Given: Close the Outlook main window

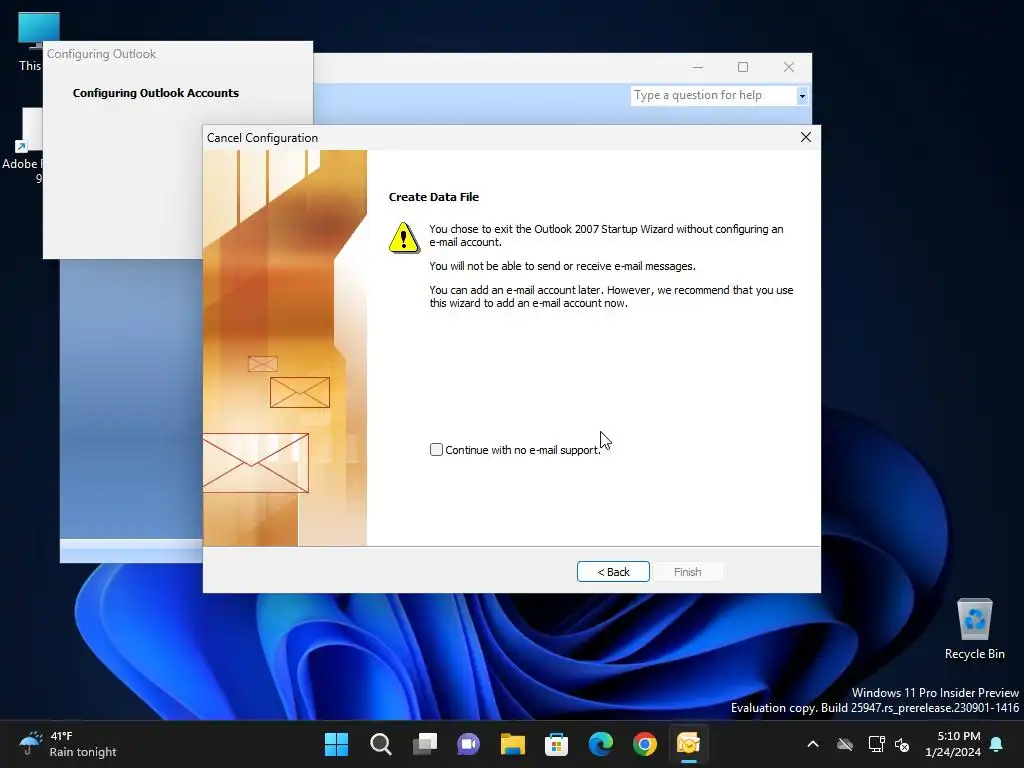Looking at the screenshot, I should point(789,67).
